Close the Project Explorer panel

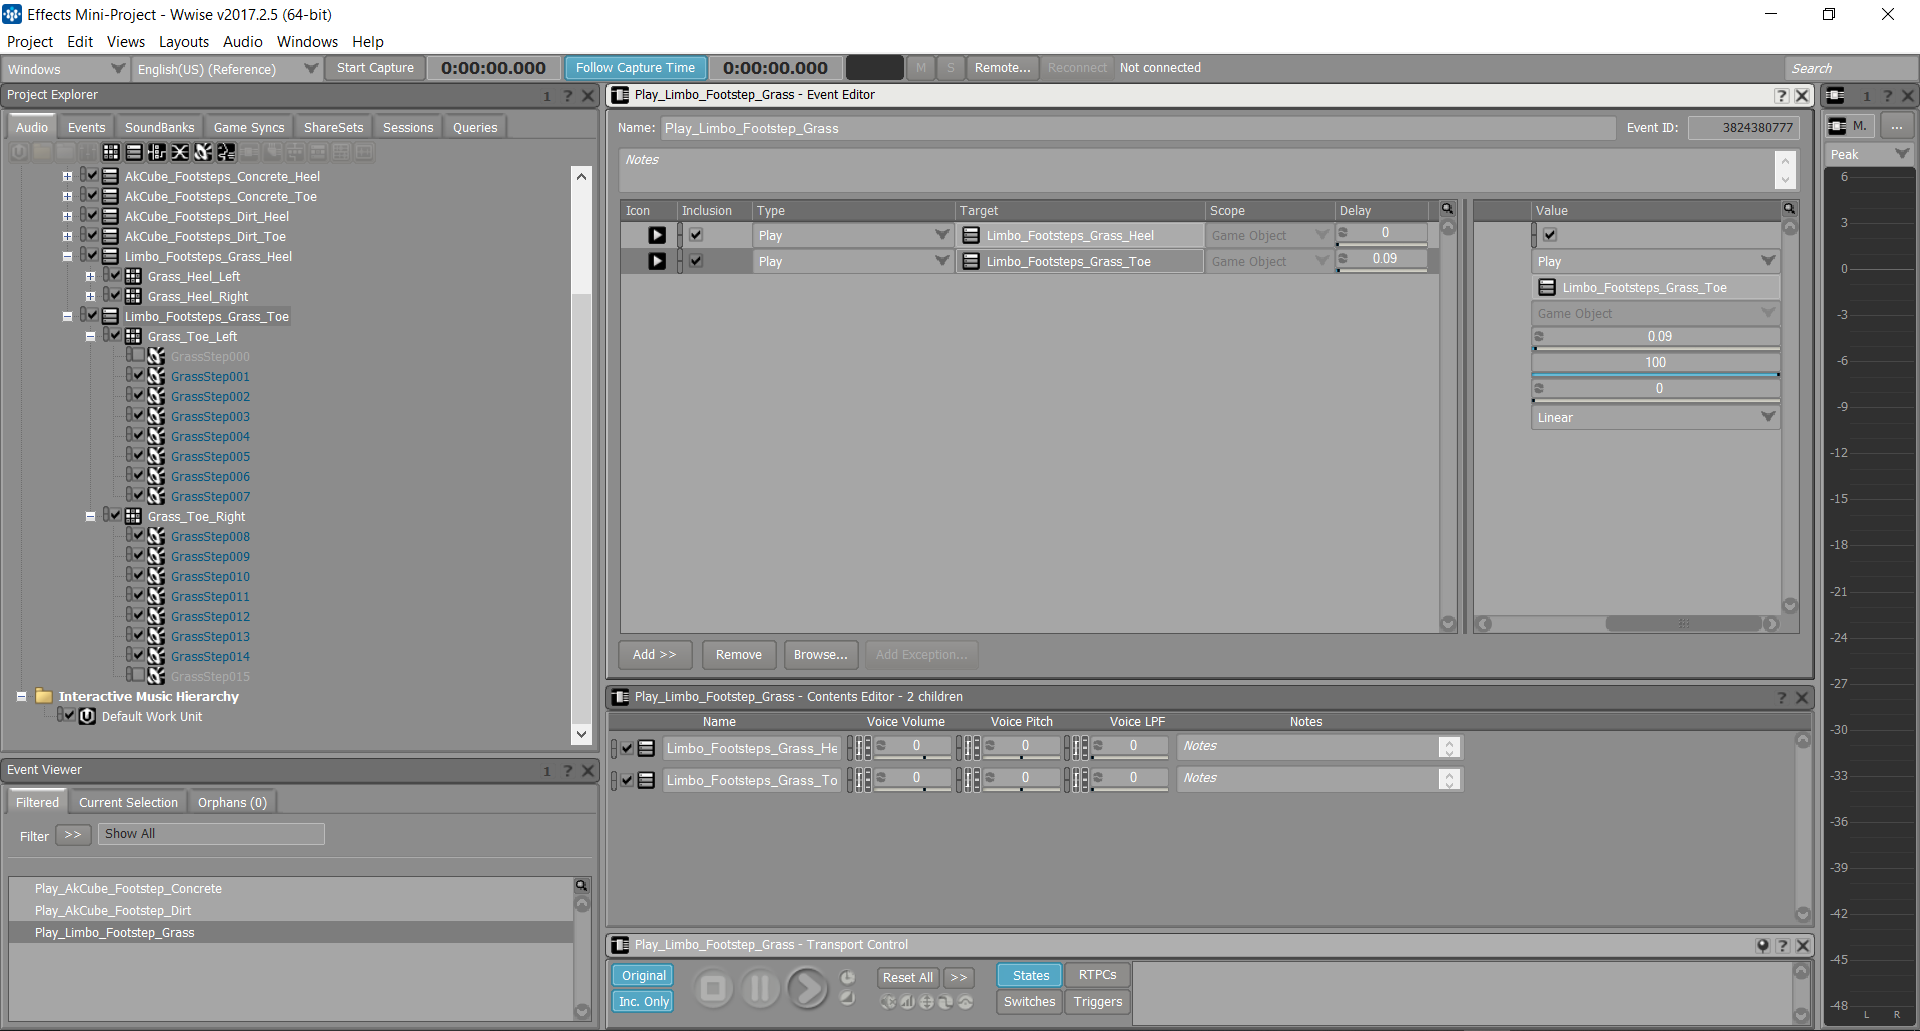(588, 95)
